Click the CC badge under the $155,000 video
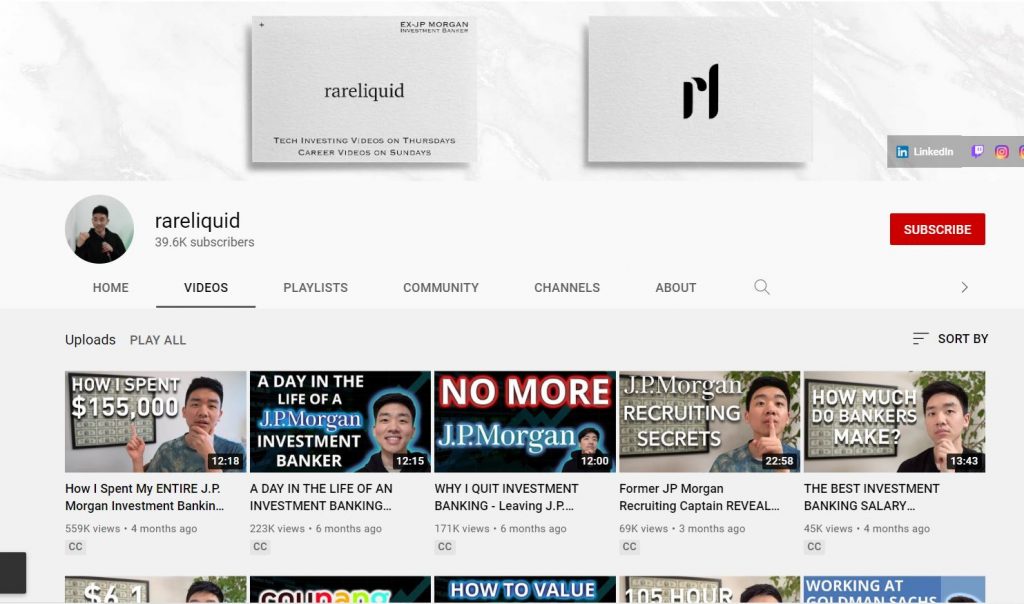This screenshot has height=604, width=1024. [x=76, y=547]
